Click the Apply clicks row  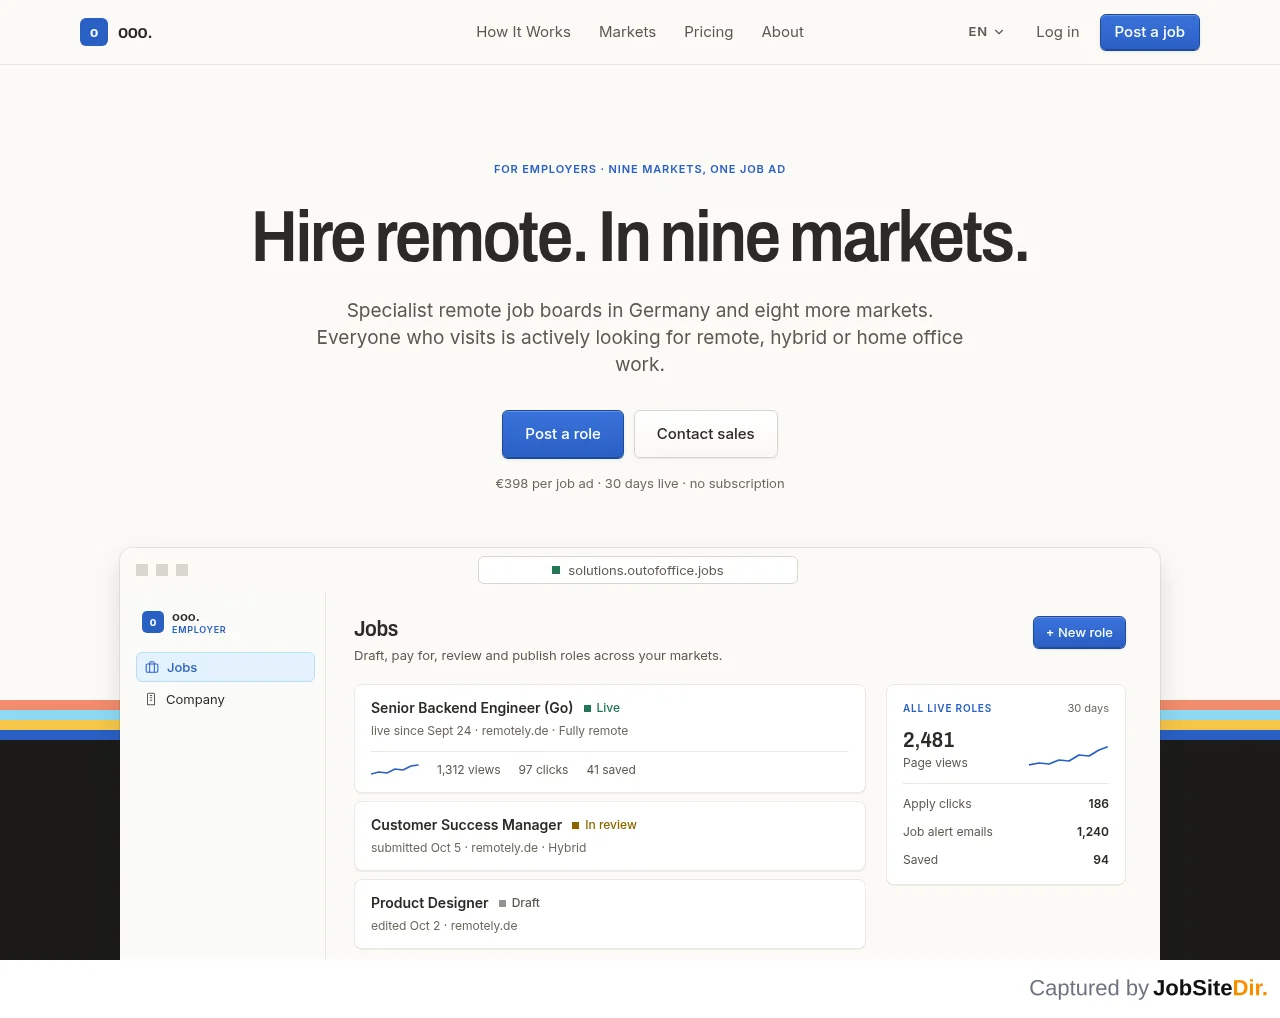1006,804
